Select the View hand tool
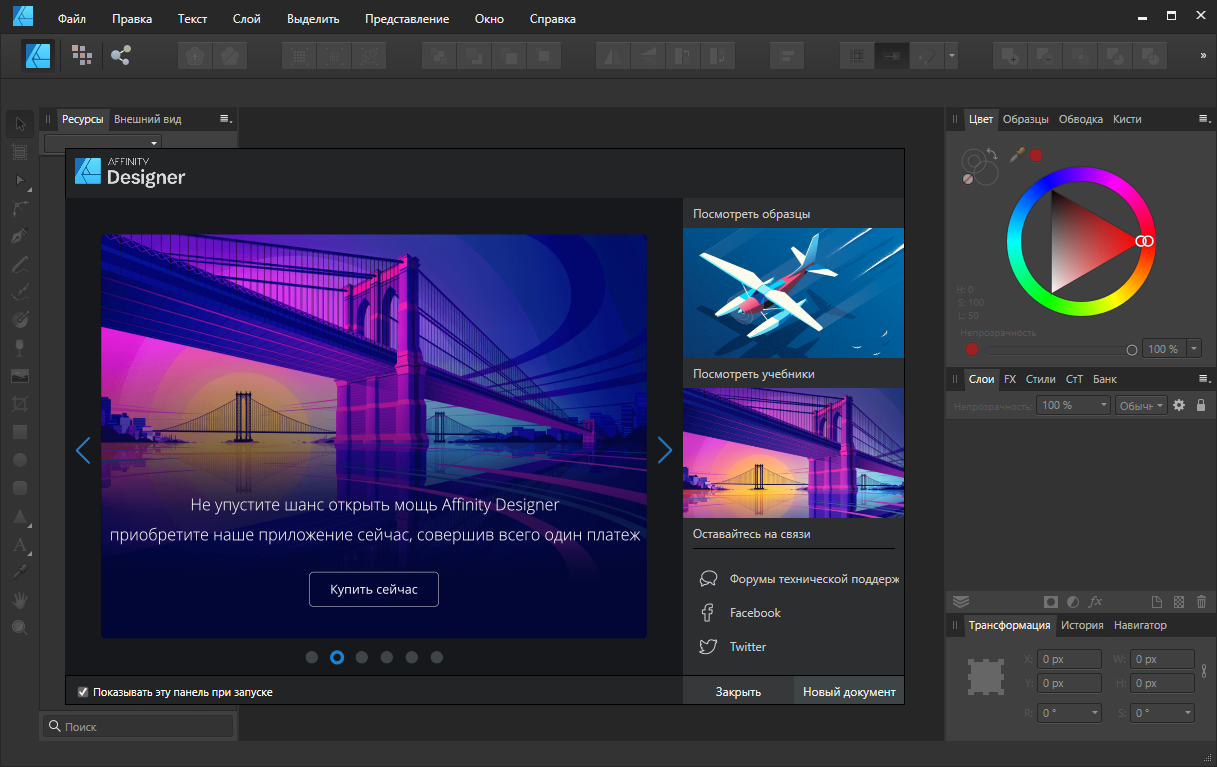Viewport: 1217px width, 767px height. pos(20,600)
